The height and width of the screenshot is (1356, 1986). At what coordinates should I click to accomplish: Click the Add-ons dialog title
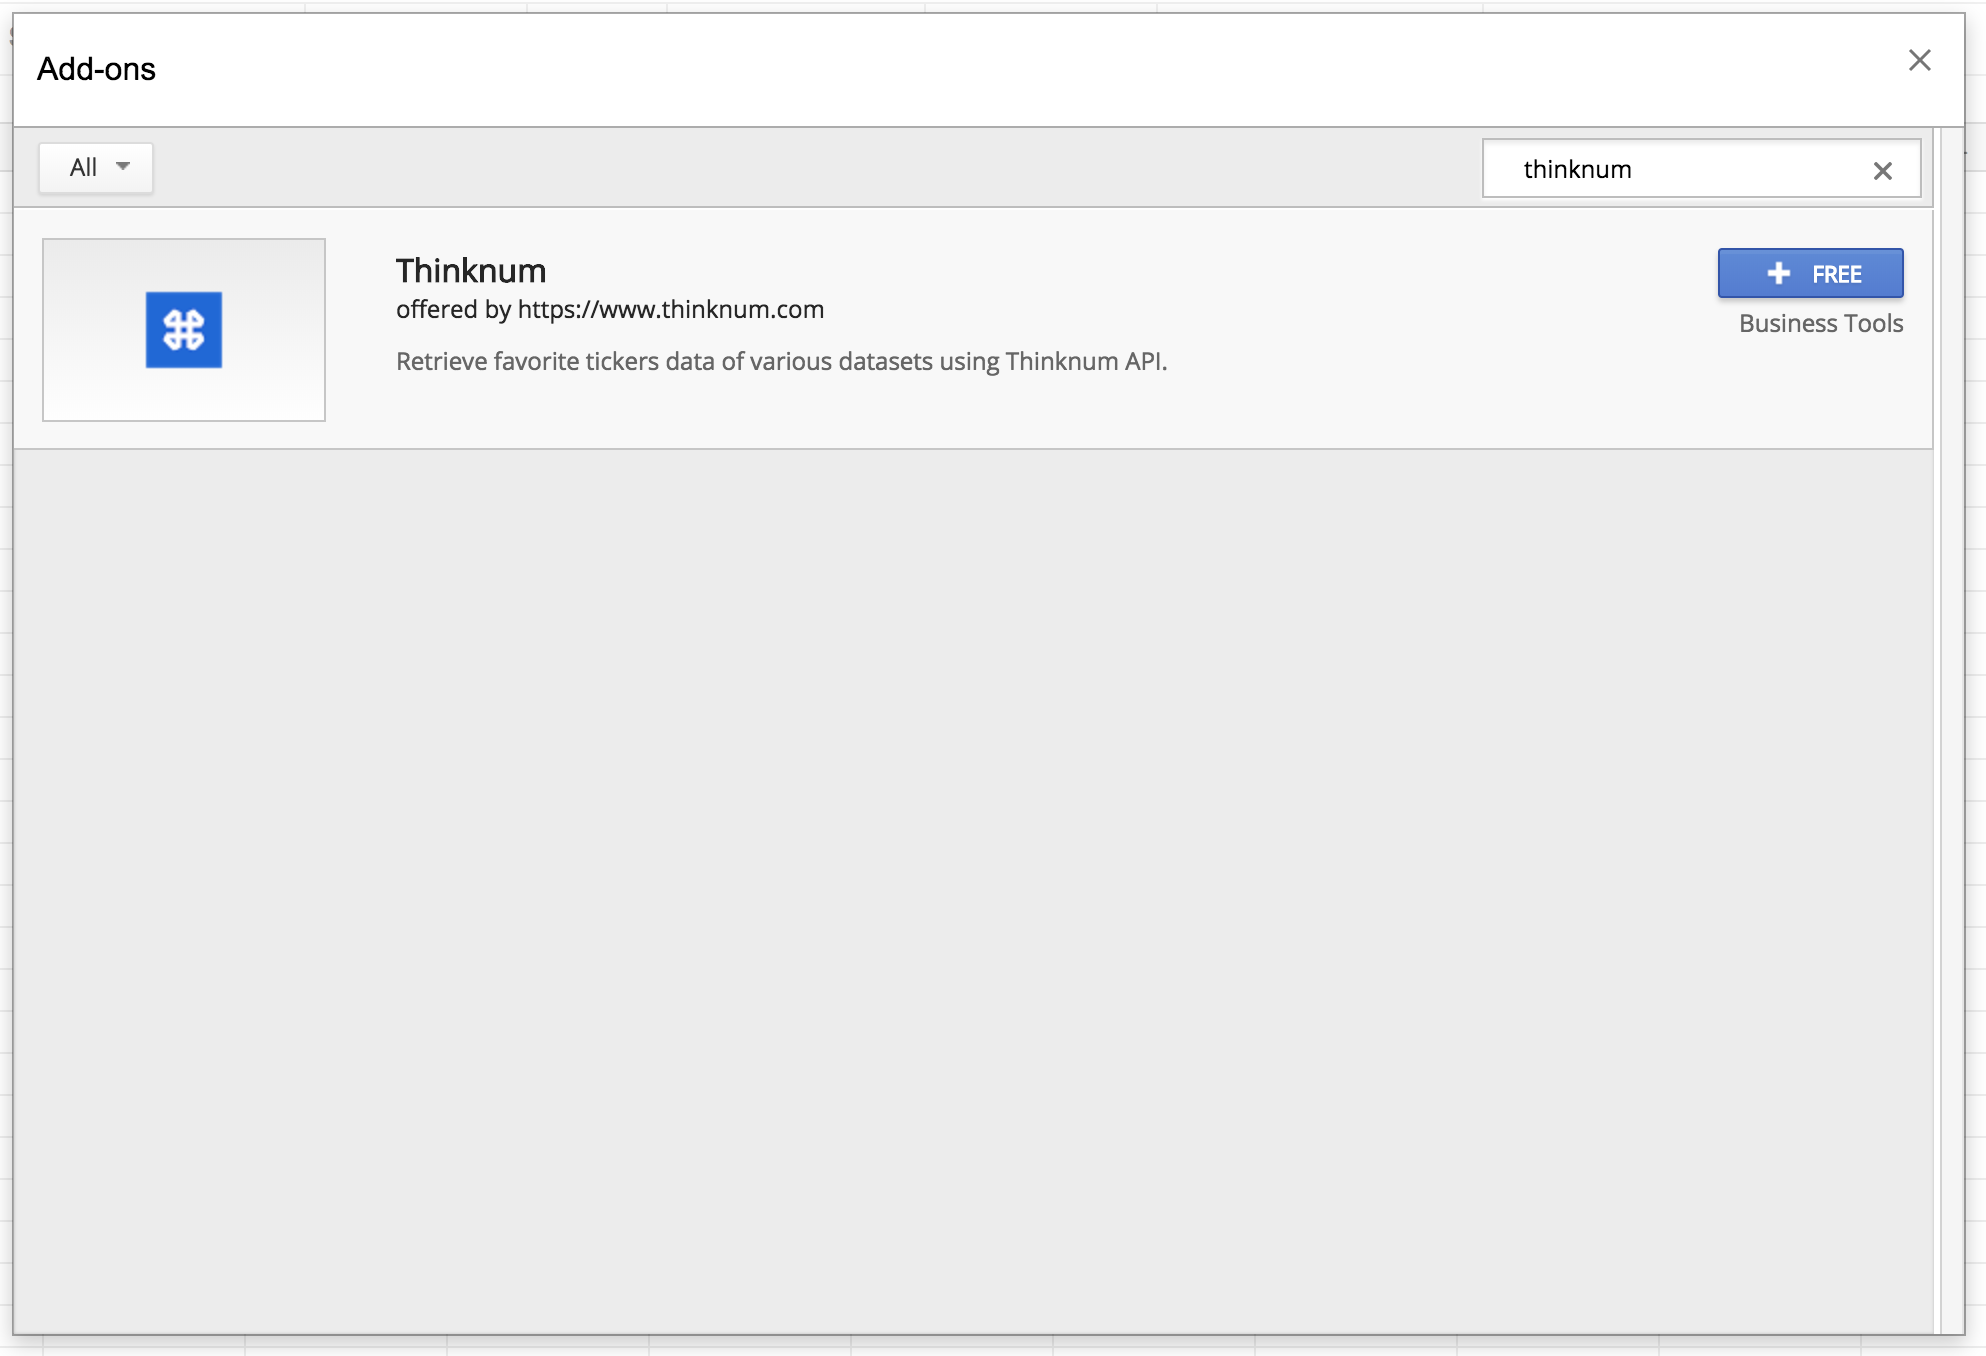(96, 70)
